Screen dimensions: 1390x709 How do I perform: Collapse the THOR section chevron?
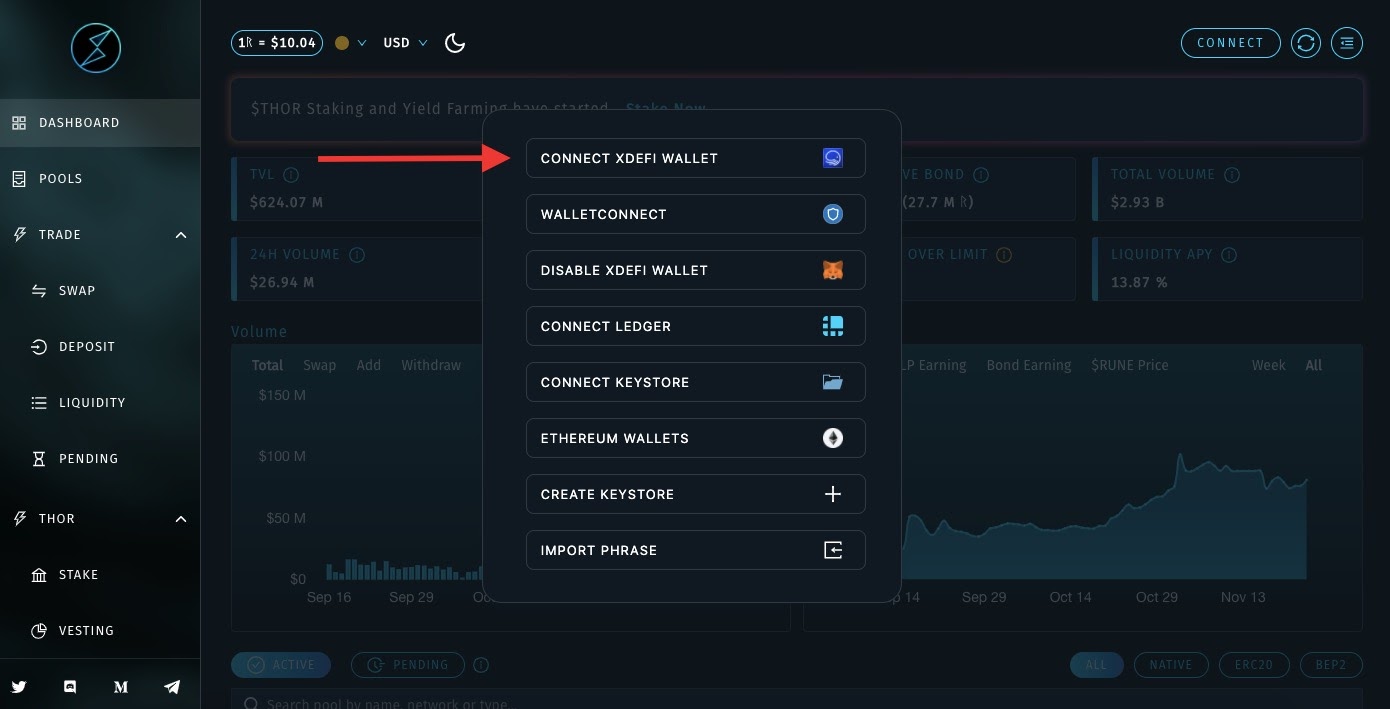tap(181, 519)
